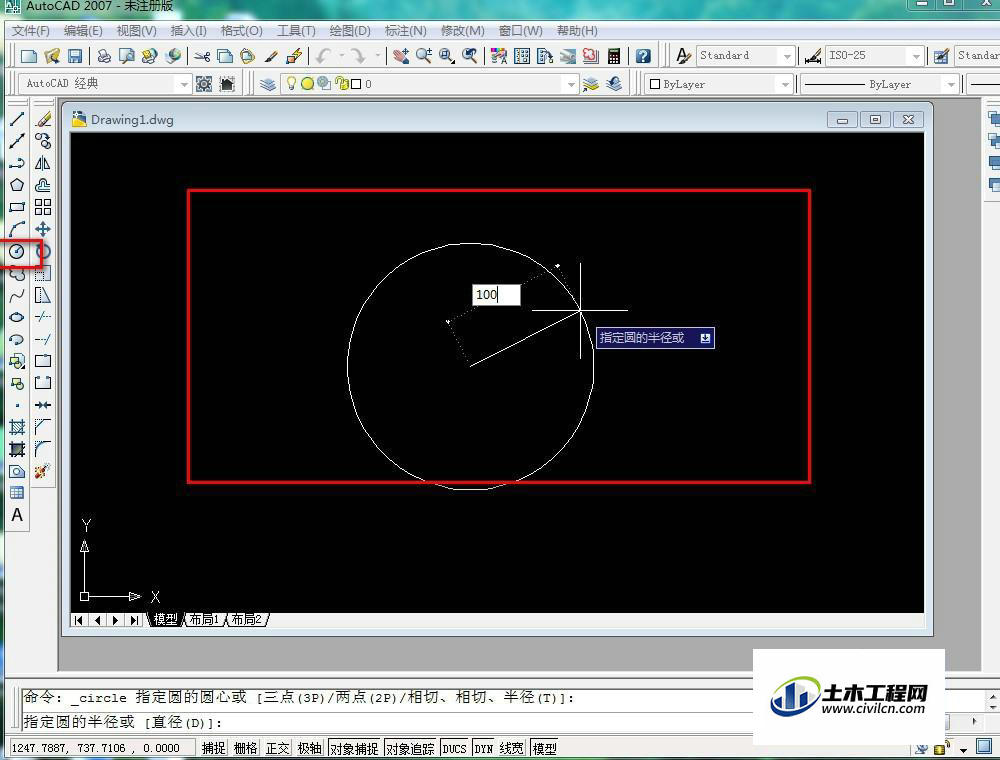The height and width of the screenshot is (760, 1000).
Task: Switch to the 布局1 layout tab
Action: 204,619
